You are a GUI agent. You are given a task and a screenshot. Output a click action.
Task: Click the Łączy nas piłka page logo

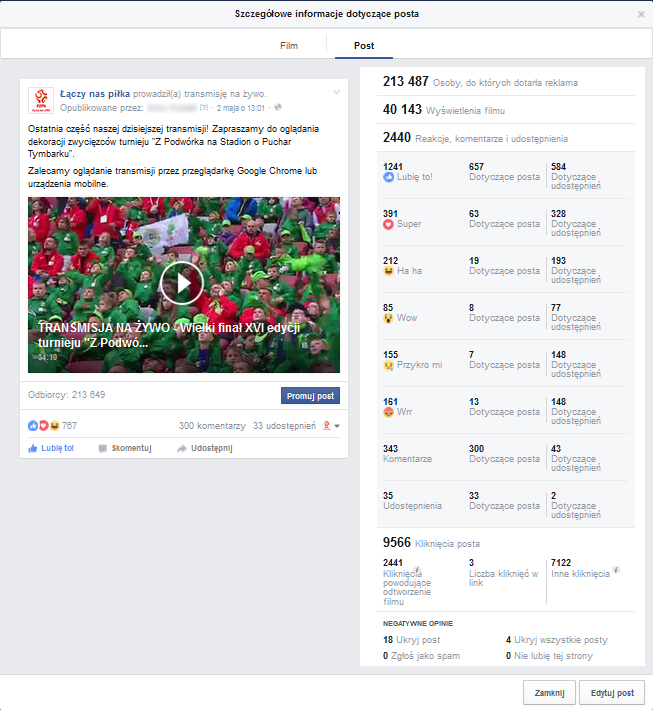click(x=41, y=100)
